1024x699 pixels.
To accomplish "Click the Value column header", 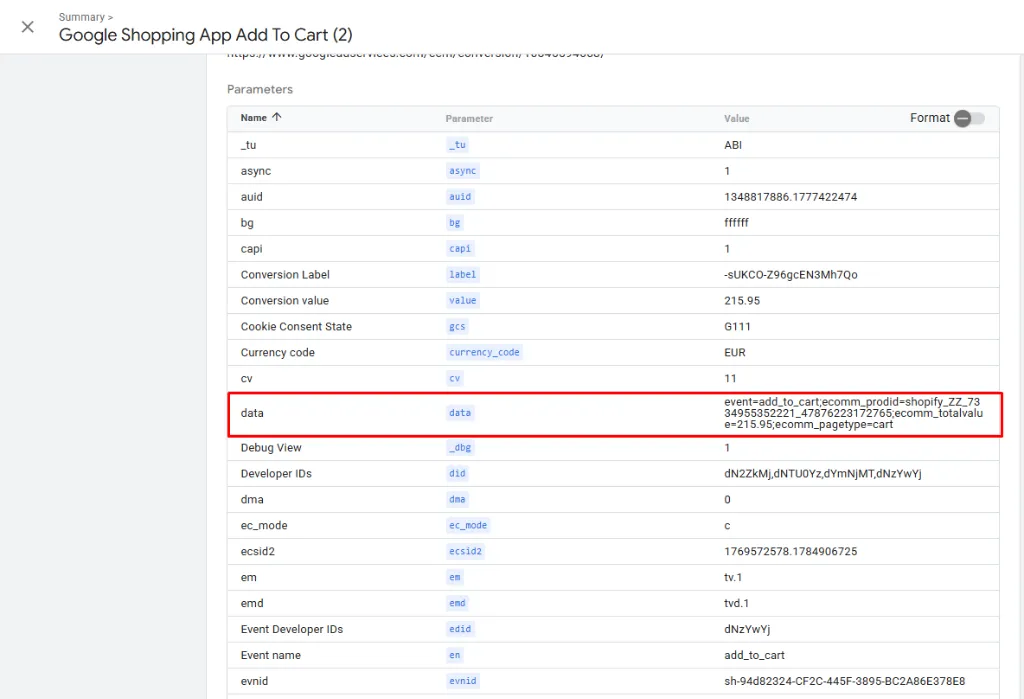I will pos(737,118).
